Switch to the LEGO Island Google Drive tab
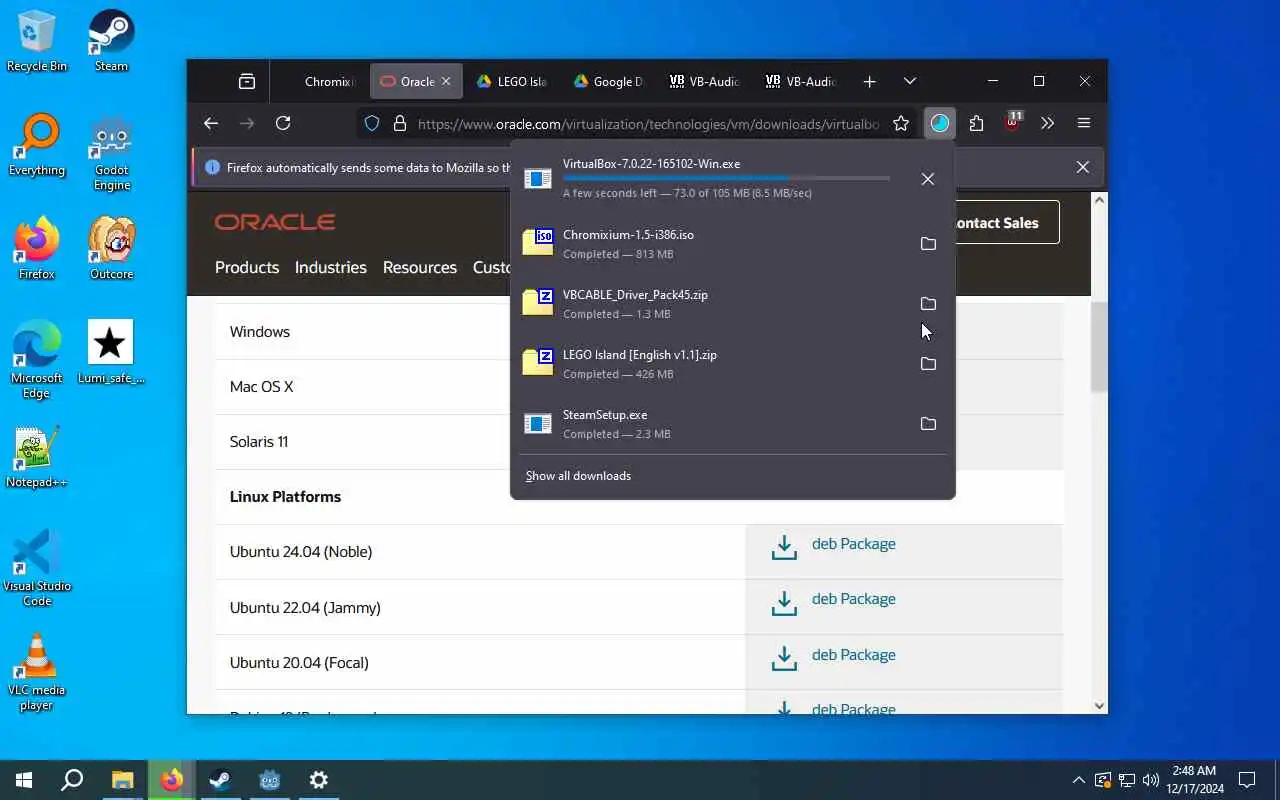 coord(512,82)
